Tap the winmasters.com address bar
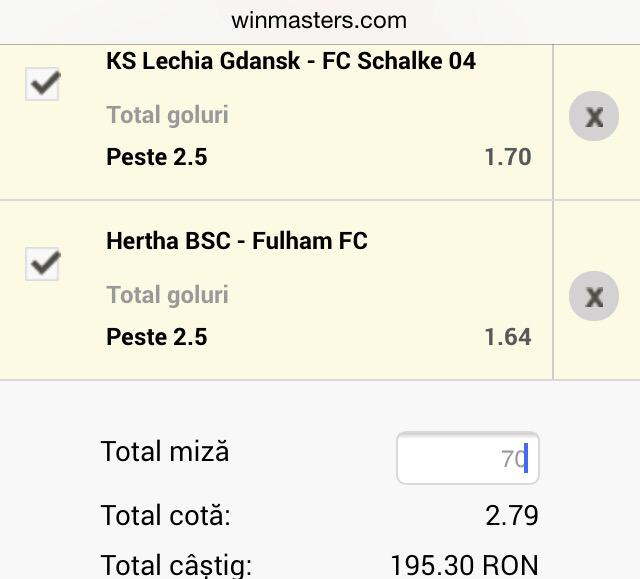This screenshot has width=640, height=579. tap(319, 20)
